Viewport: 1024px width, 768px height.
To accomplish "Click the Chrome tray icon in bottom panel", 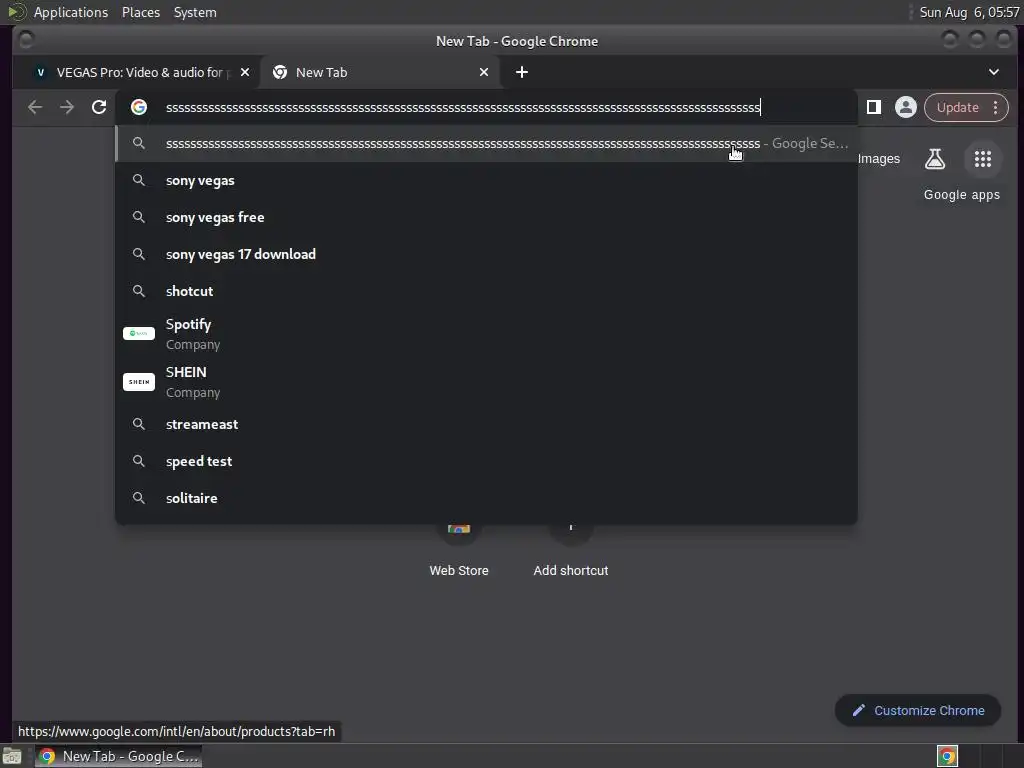I will (x=947, y=756).
